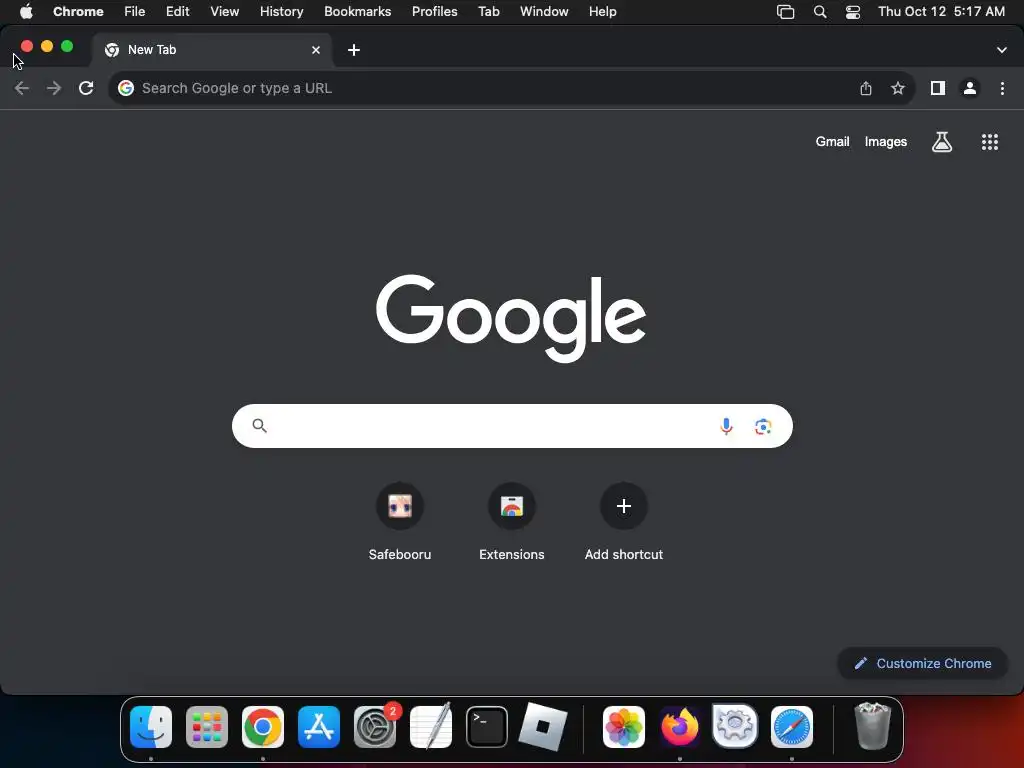Click Add shortcut plus button

point(624,506)
